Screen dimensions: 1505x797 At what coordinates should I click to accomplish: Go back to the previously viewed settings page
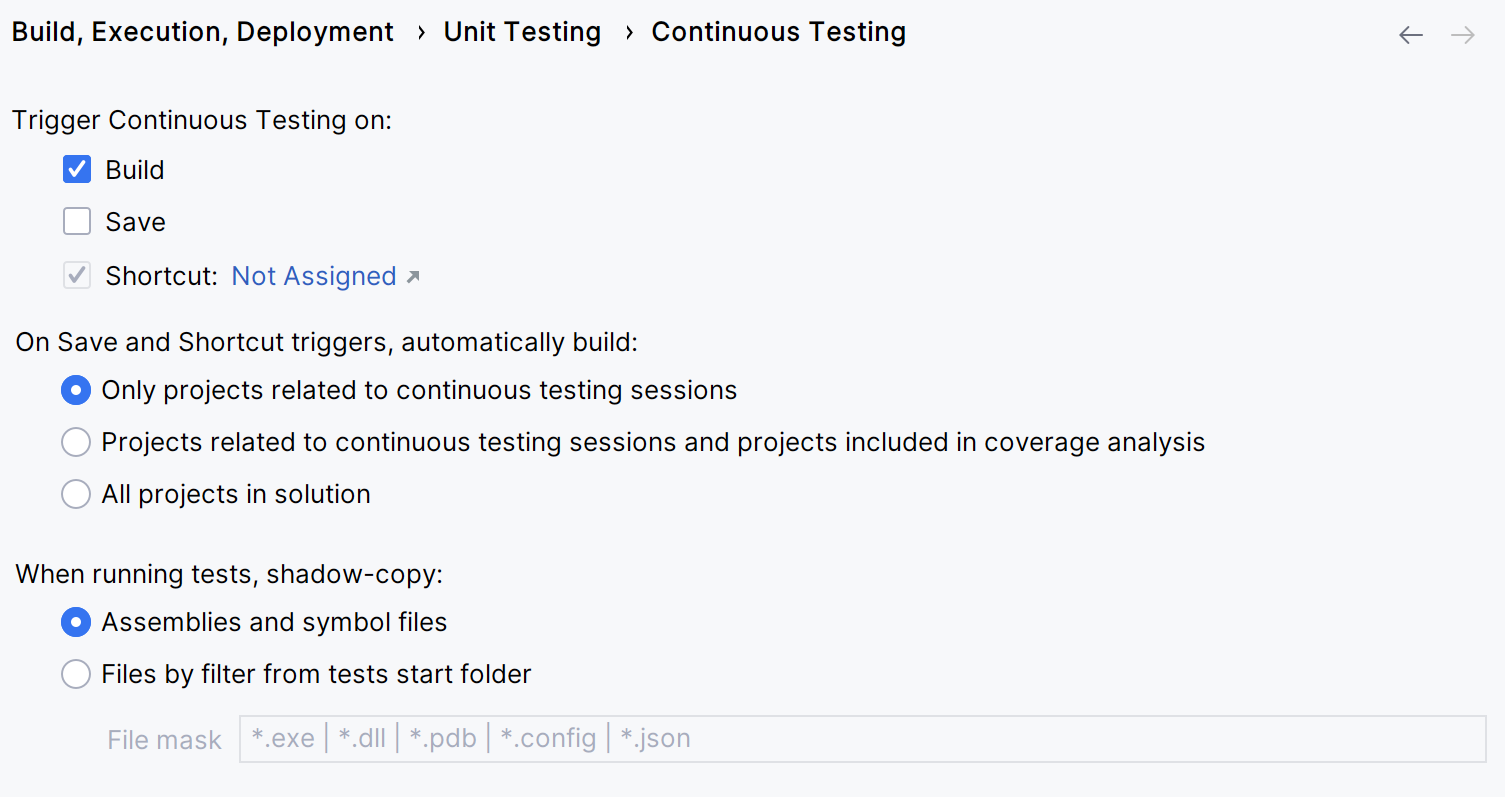click(x=1410, y=34)
